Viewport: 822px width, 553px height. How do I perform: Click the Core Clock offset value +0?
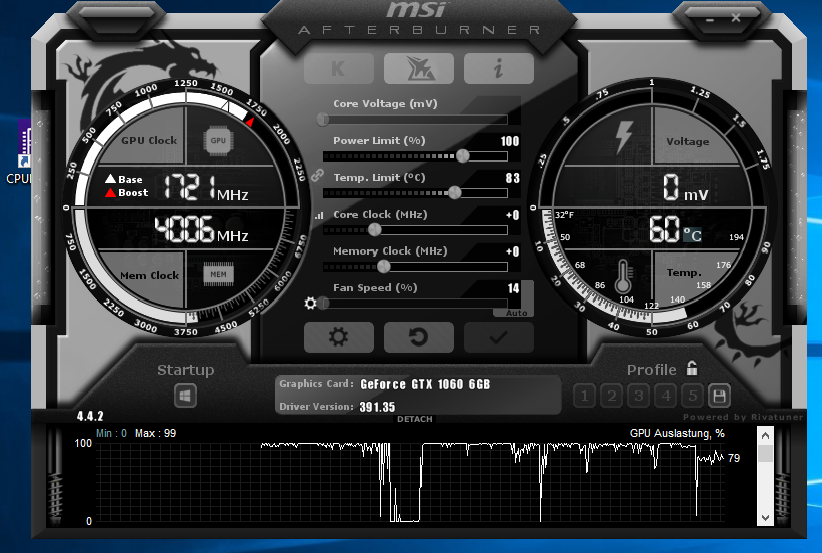coord(513,215)
